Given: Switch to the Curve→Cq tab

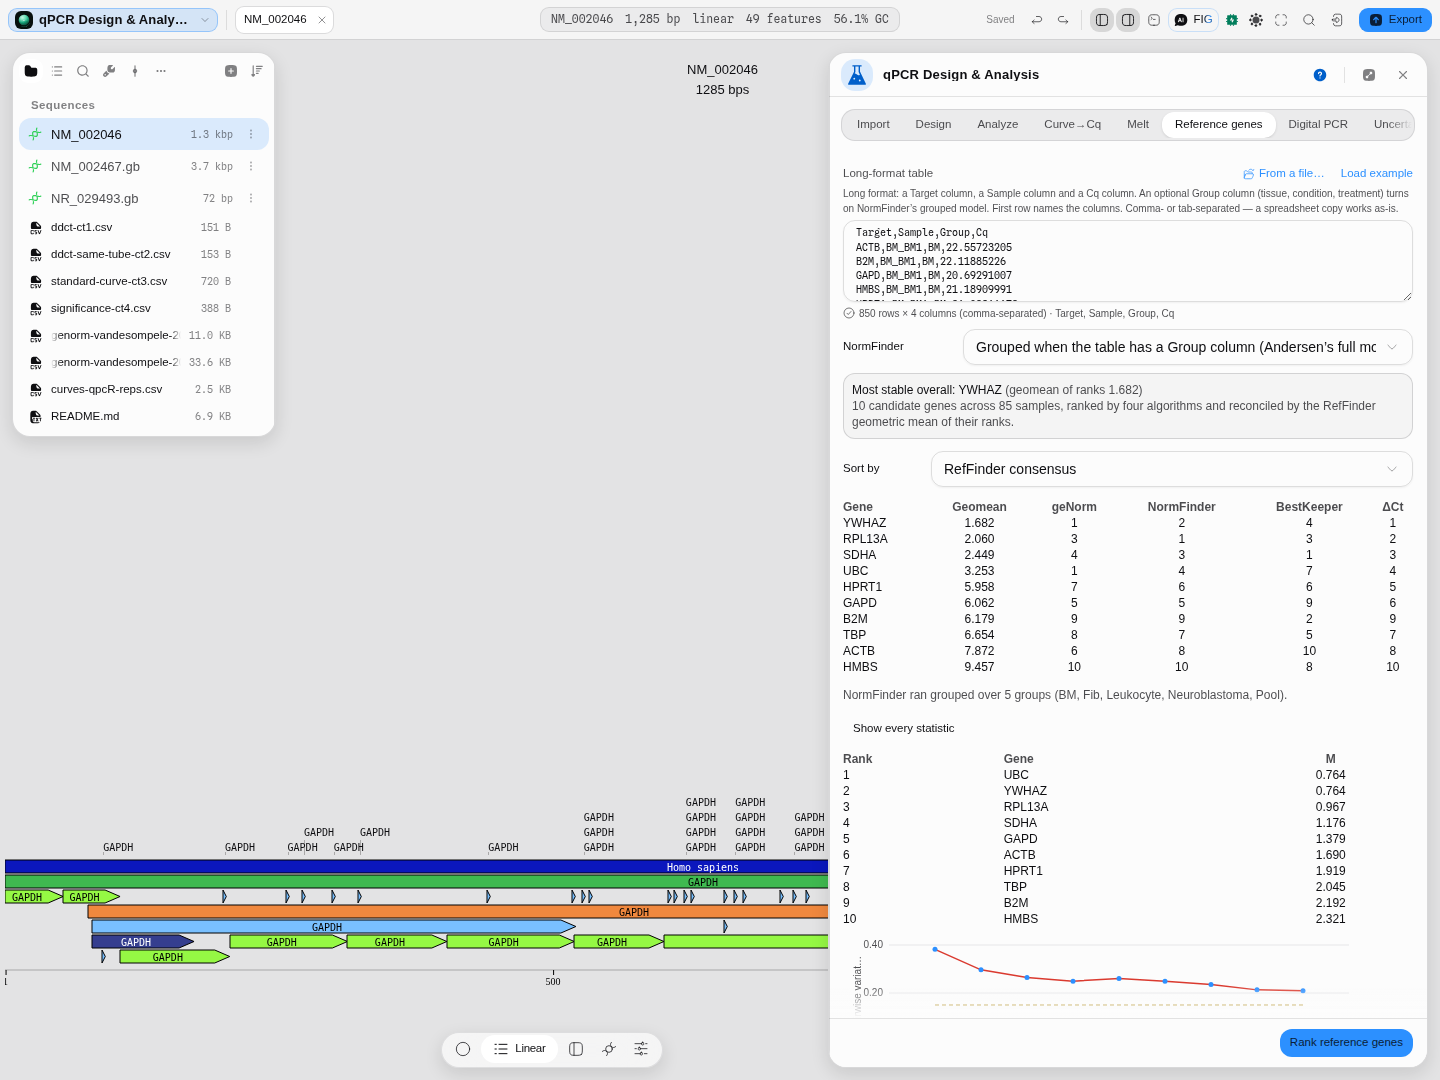Looking at the screenshot, I should click(1072, 124).
